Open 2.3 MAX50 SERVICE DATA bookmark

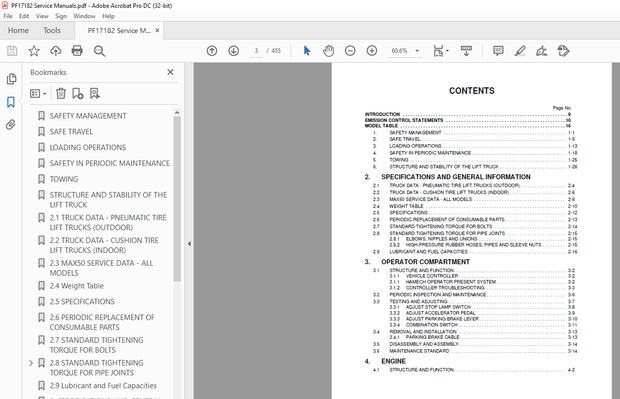pyautogui.click(x=101, y=268)
